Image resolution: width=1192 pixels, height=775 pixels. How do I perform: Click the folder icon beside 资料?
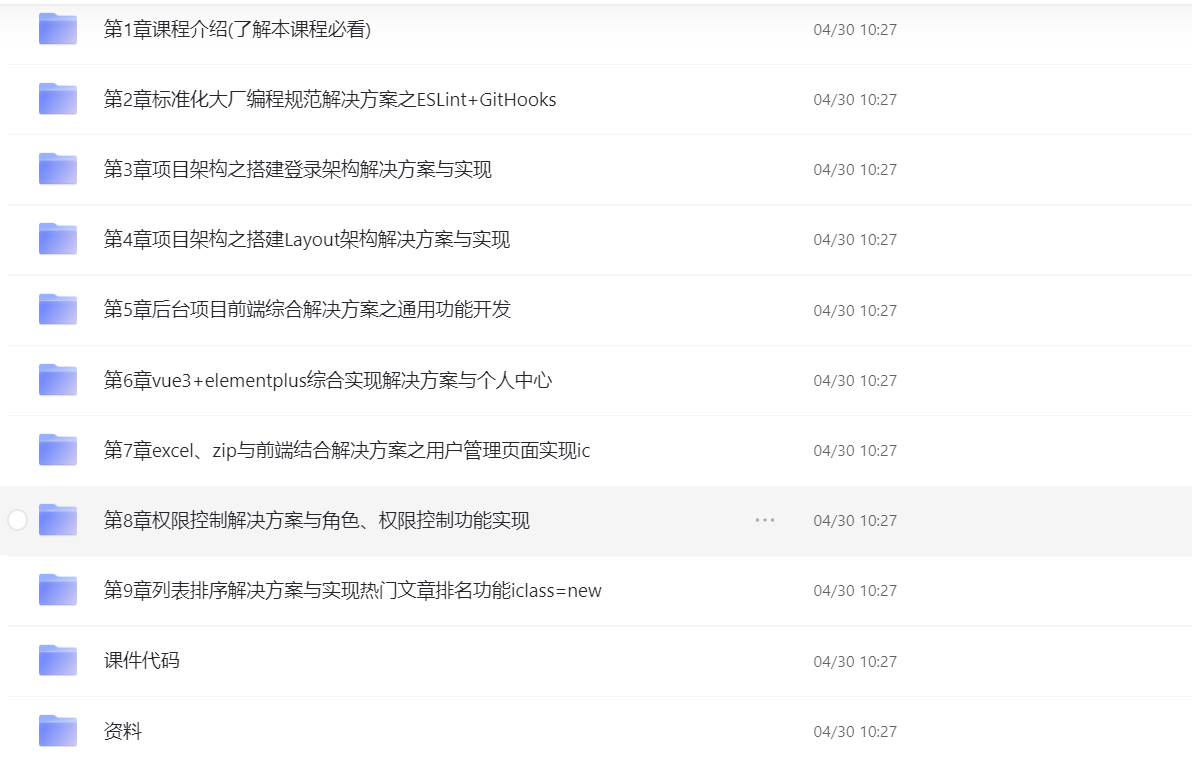[x=58, y=731]
